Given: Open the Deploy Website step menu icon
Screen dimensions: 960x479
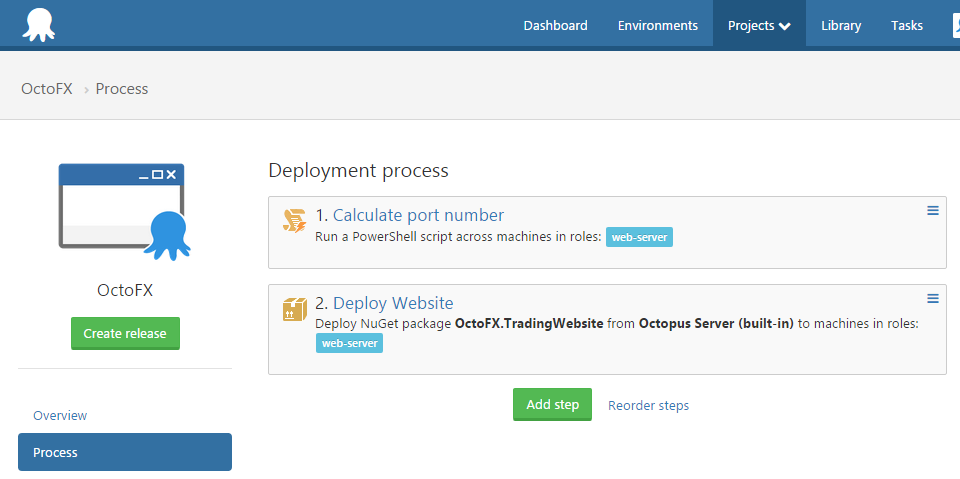Looking at the screenshot, I should click(x=932, y=298).
